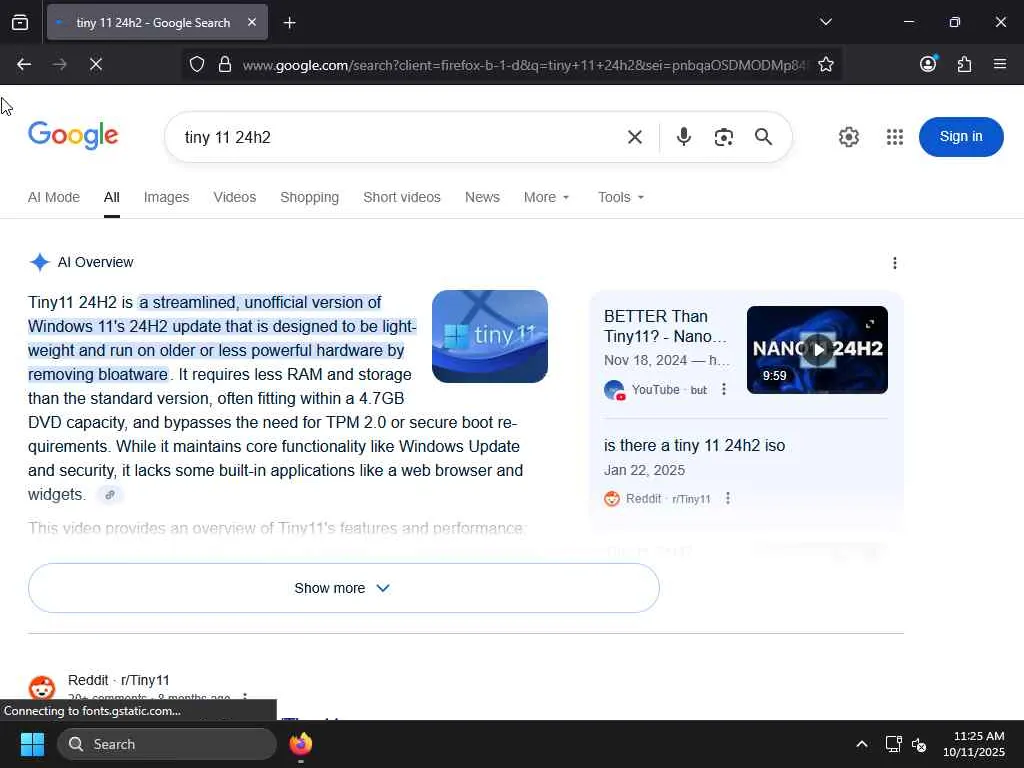This screenshot has width=1024, height=768.
Task: Open Google quick settings gear
Action: (848, 136)
